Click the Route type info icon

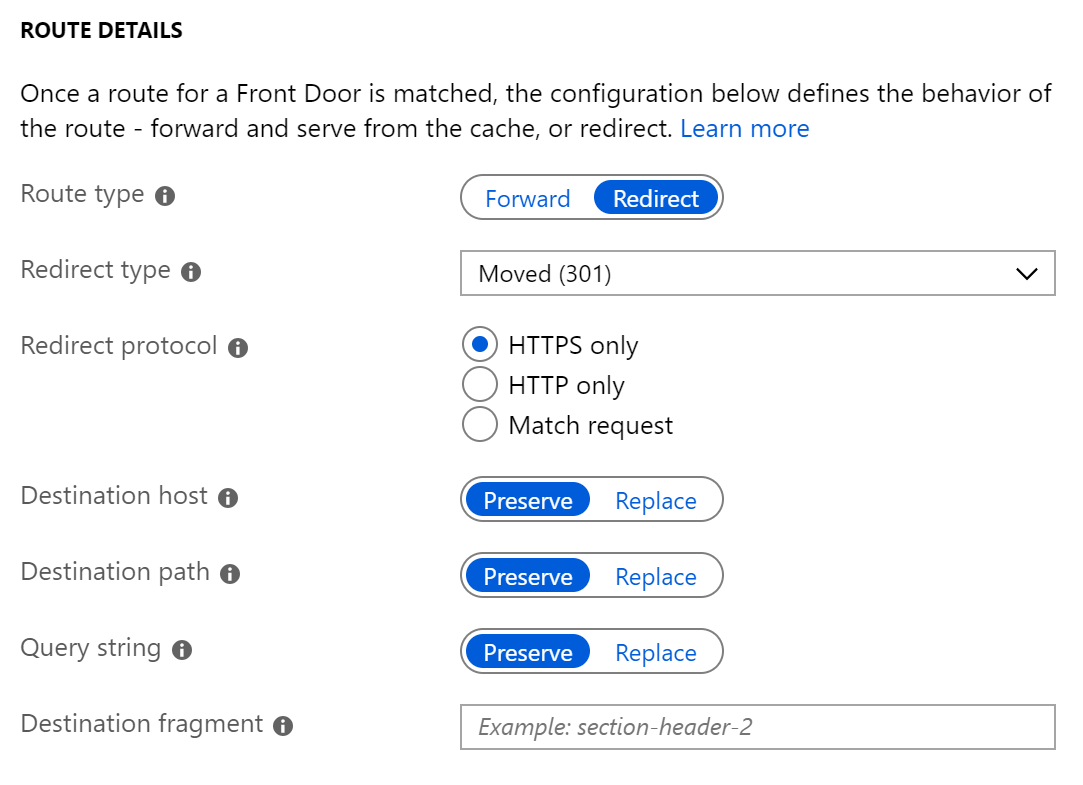pos(164,196)
